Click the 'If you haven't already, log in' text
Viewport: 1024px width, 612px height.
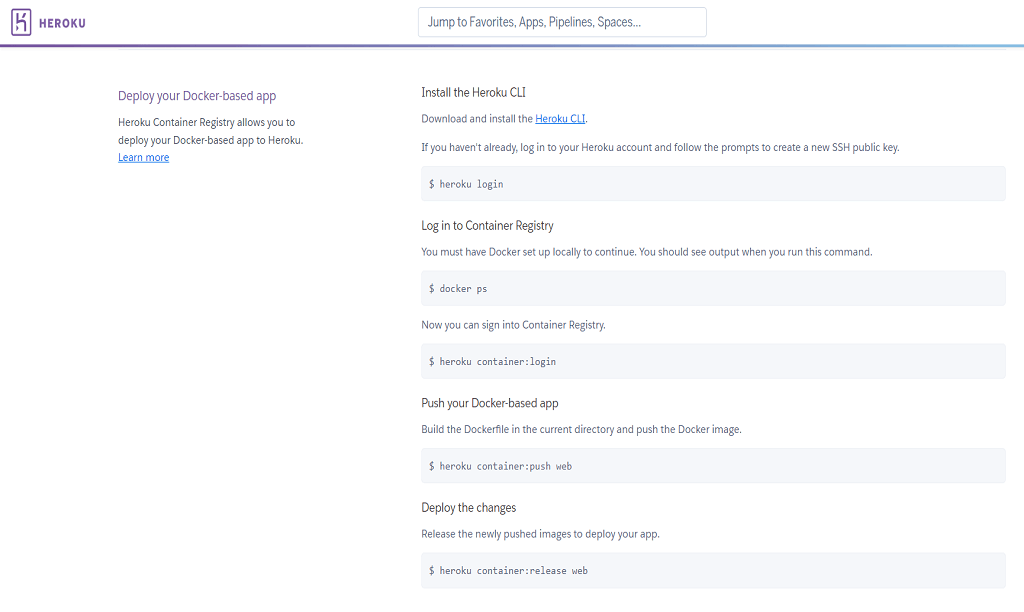click(660, 148)
